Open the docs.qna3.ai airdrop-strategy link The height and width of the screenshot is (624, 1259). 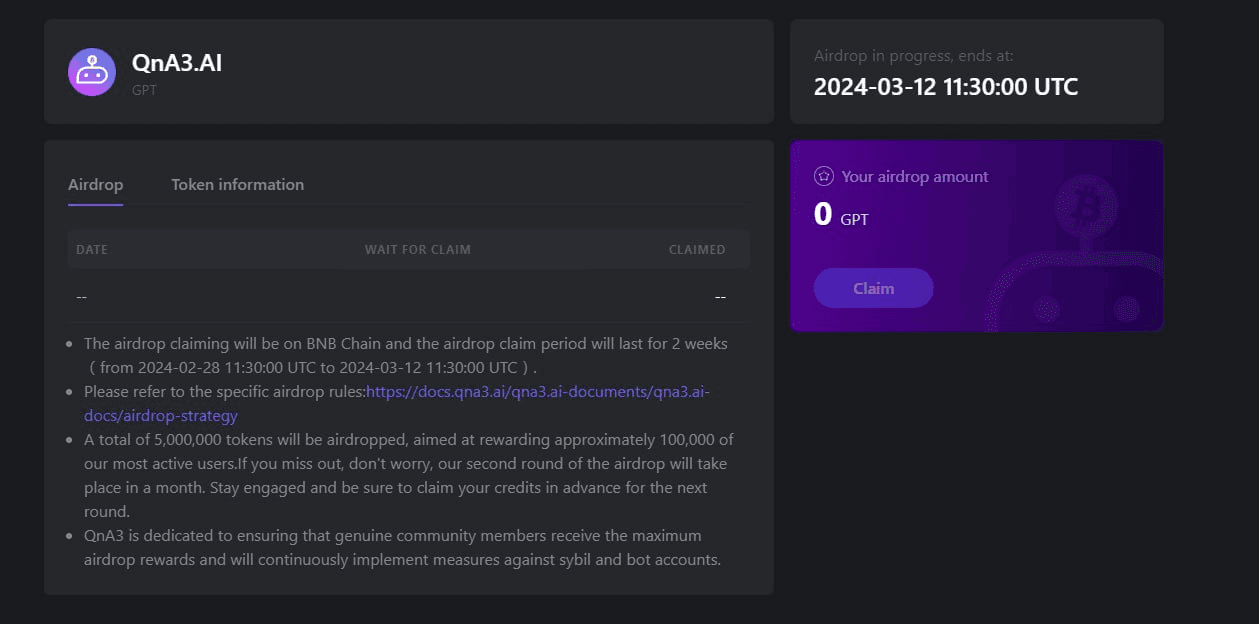(x=537, y=392)
